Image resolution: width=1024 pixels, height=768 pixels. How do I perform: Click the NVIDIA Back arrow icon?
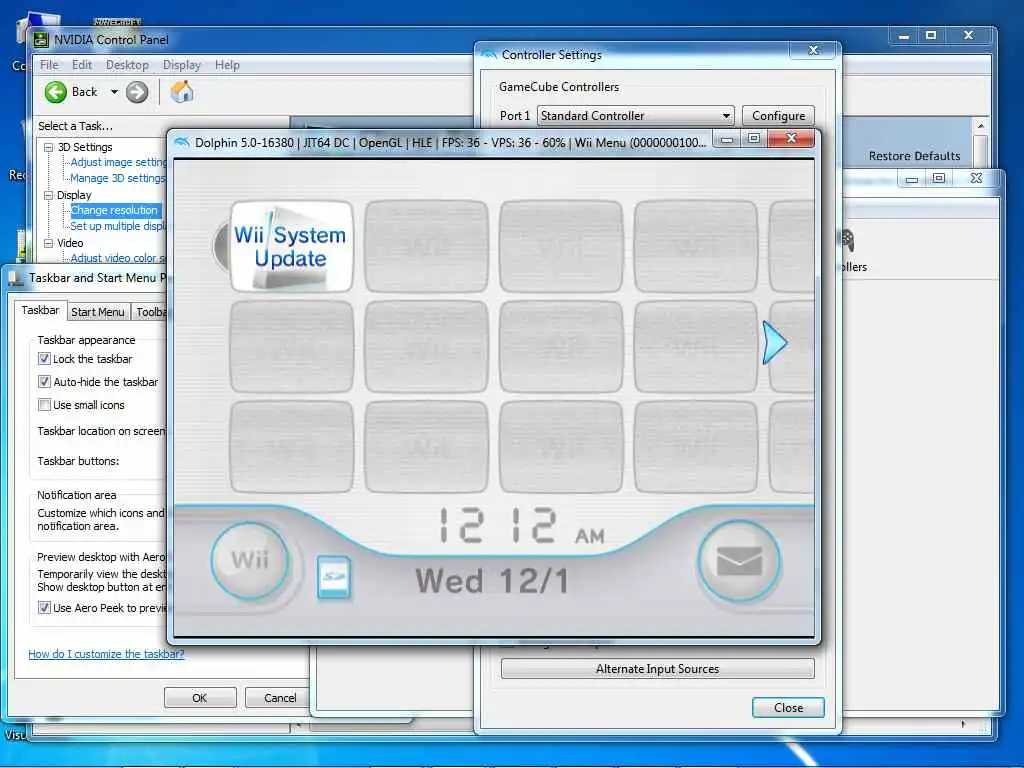(56, 92)
